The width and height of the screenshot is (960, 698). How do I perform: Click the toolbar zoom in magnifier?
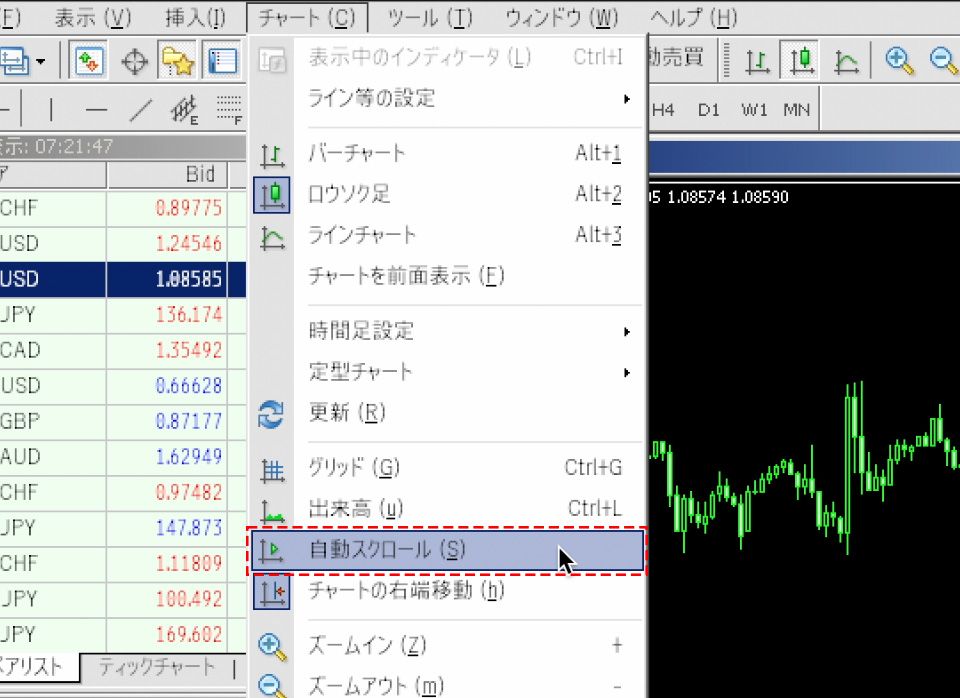click(899, 61)
